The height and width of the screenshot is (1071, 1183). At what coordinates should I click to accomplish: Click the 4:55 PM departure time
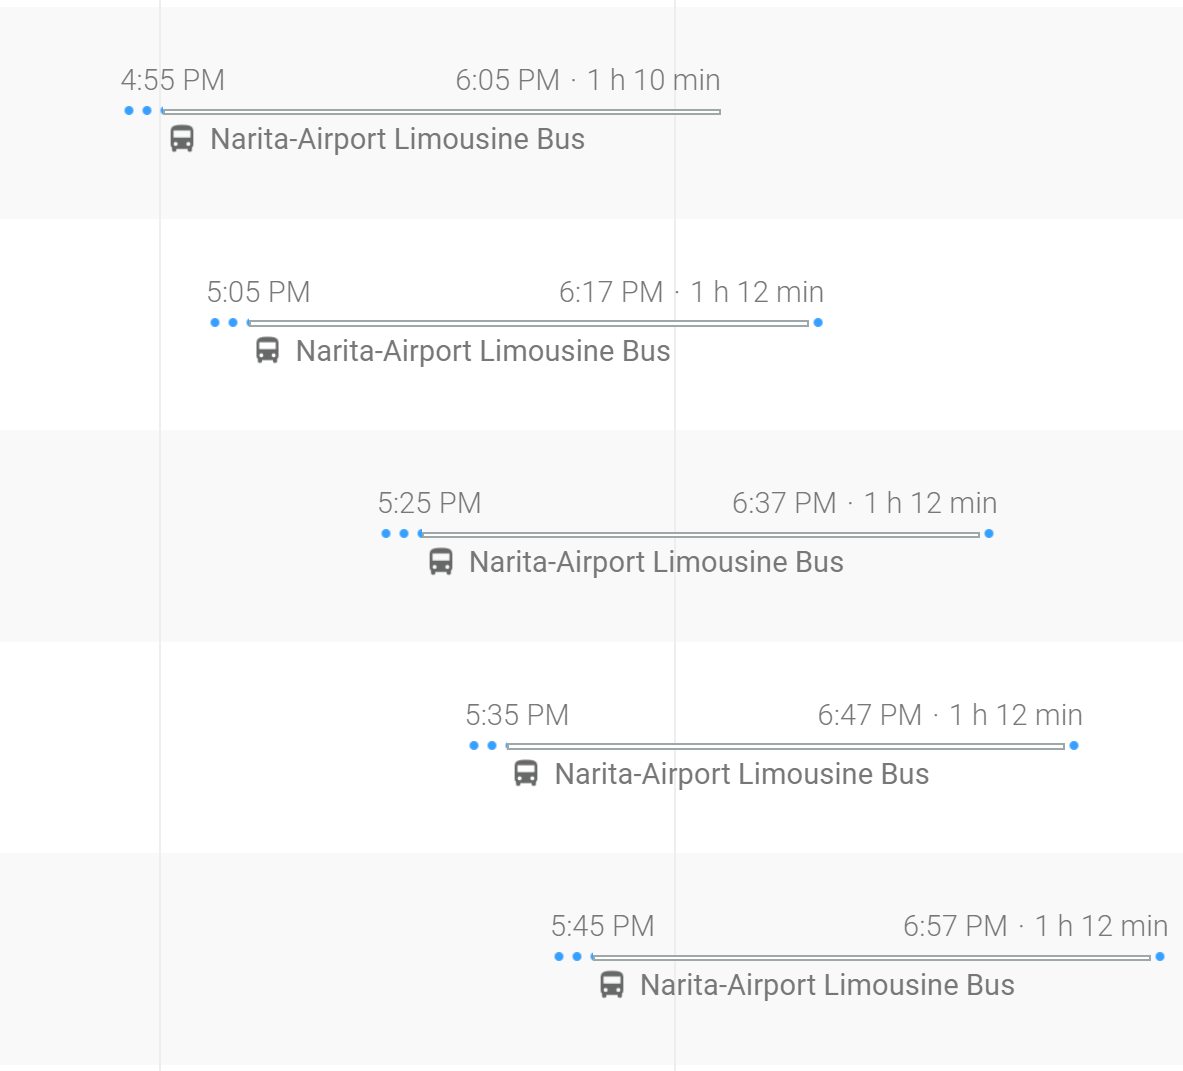click(173, 80)
